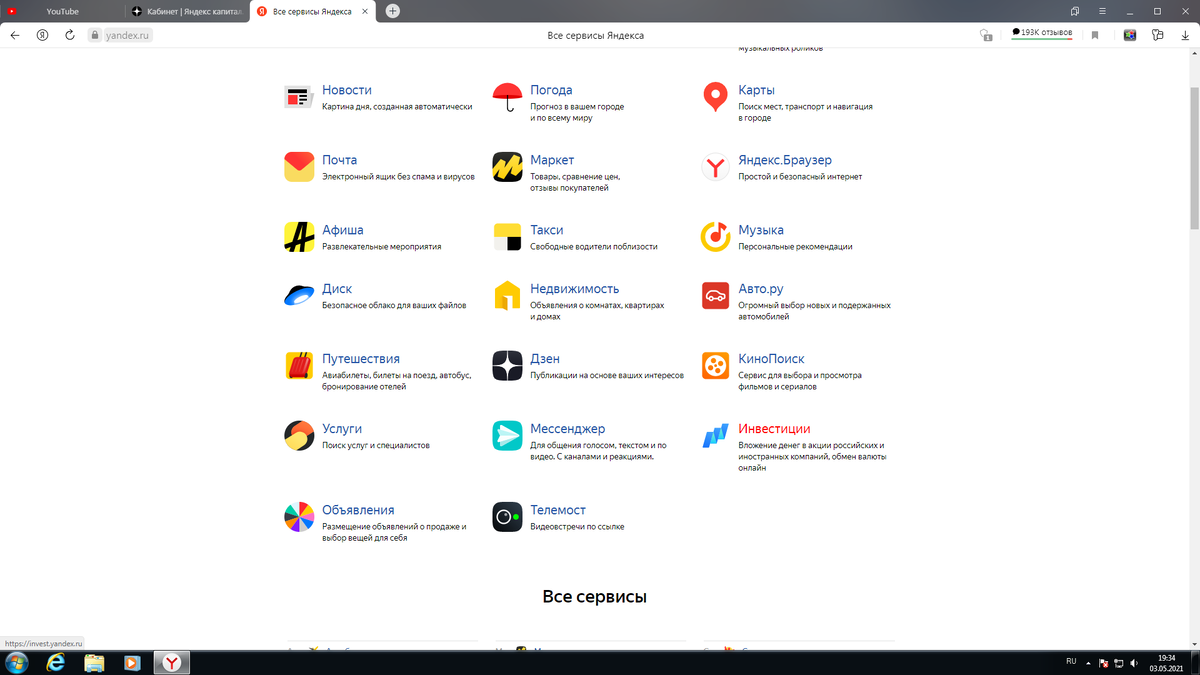Open the Афиша icon
Screen dimensions: 1200x675
pyautogui.click(x=299, y=237)
